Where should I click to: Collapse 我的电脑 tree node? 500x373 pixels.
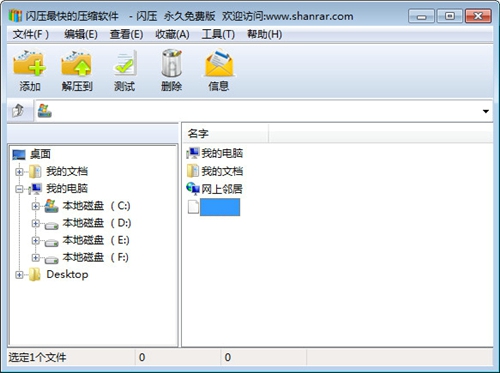click(x=19, y=189)
